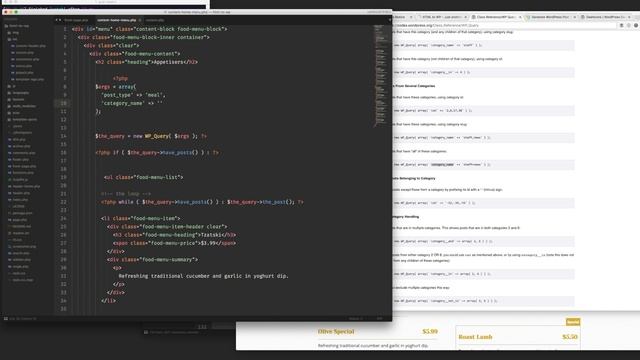Click the WP_Query code line

[151, 136]
